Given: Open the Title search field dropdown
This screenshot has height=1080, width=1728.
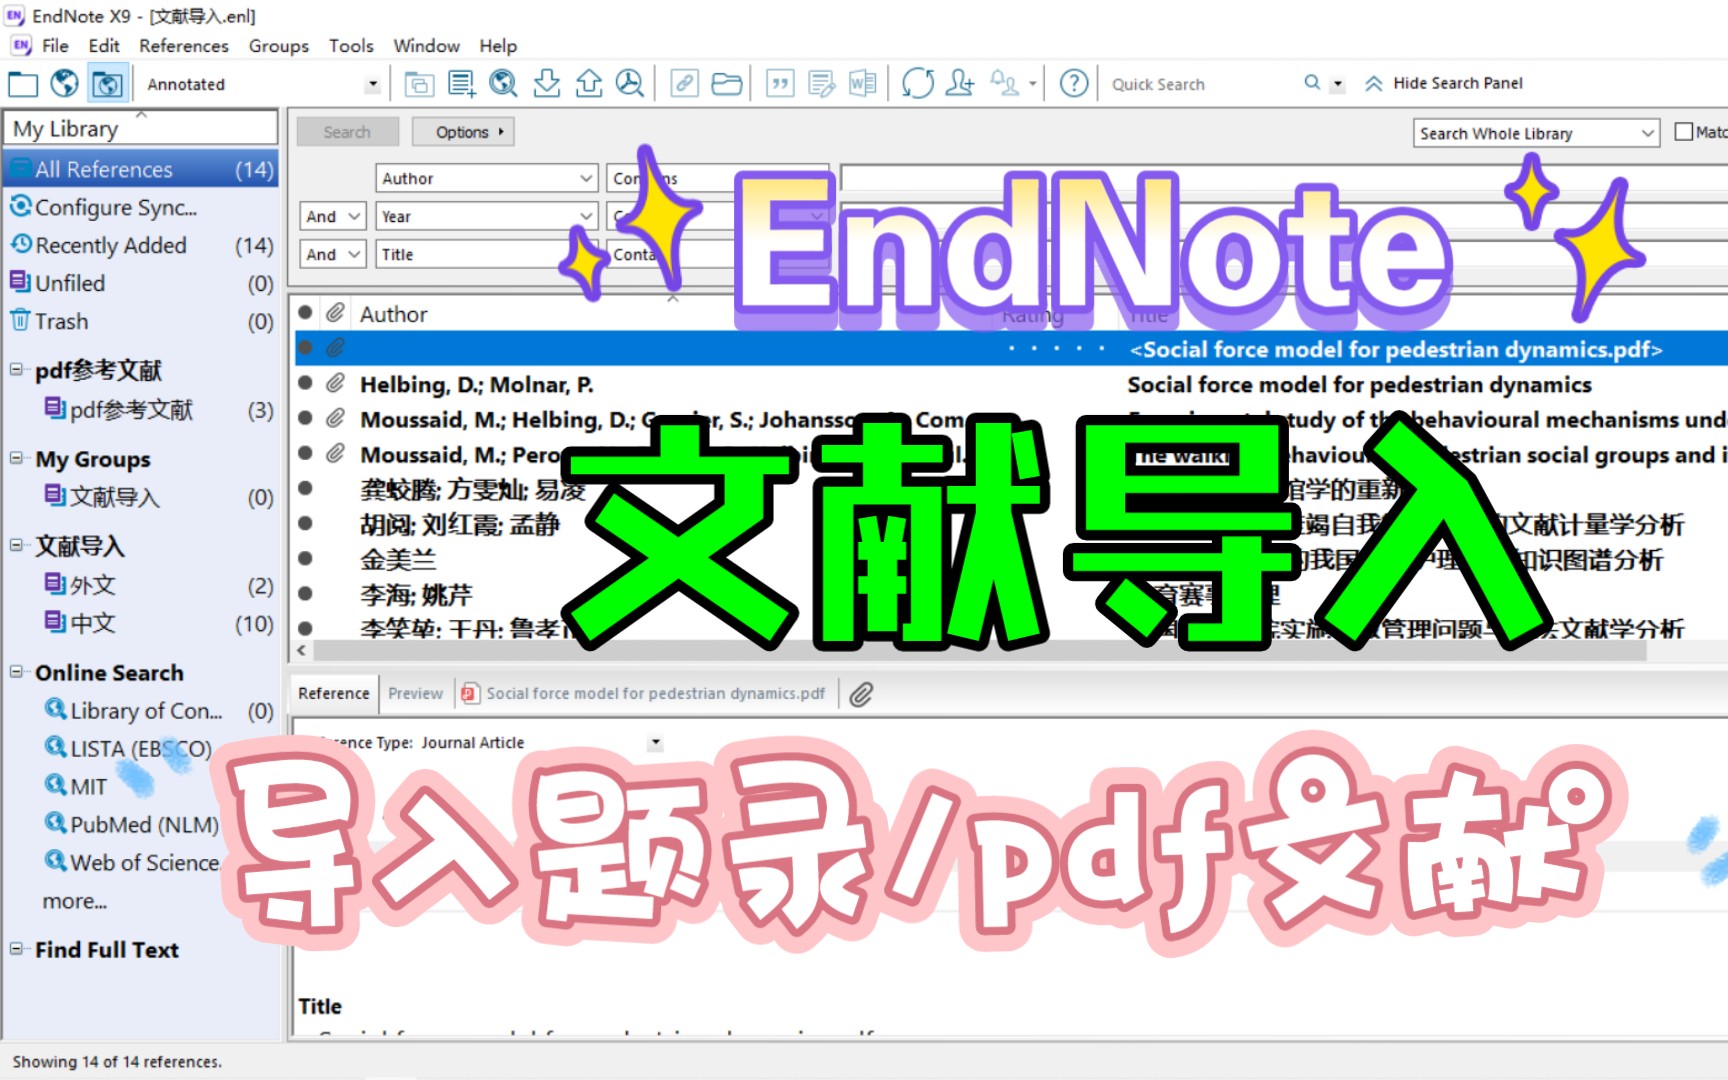Looking at the screenshot, I should pyautogui.click(x=587, y=254).
